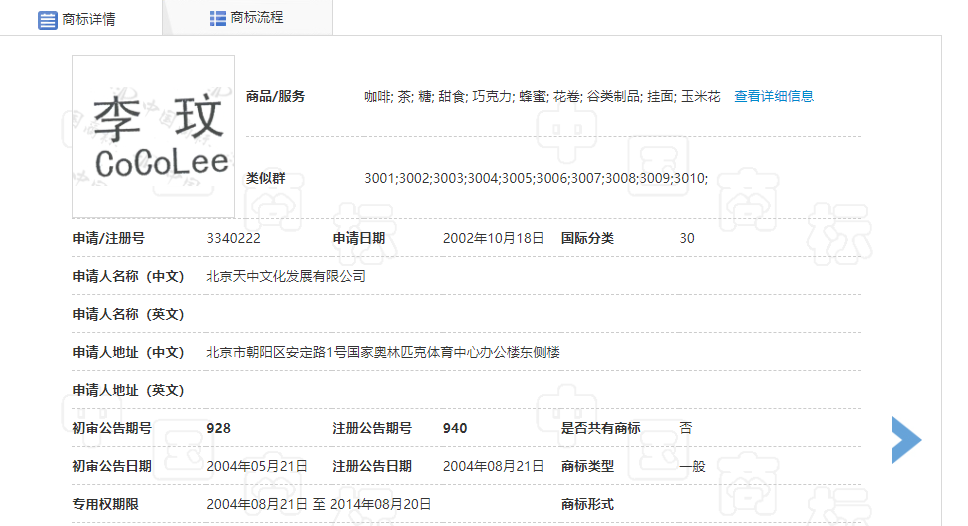The width and height of the screenshot is (968, 526).
Task: Select exclusive rights period 2004年08月21日 至 2014年08月20日
Action: 319,504
